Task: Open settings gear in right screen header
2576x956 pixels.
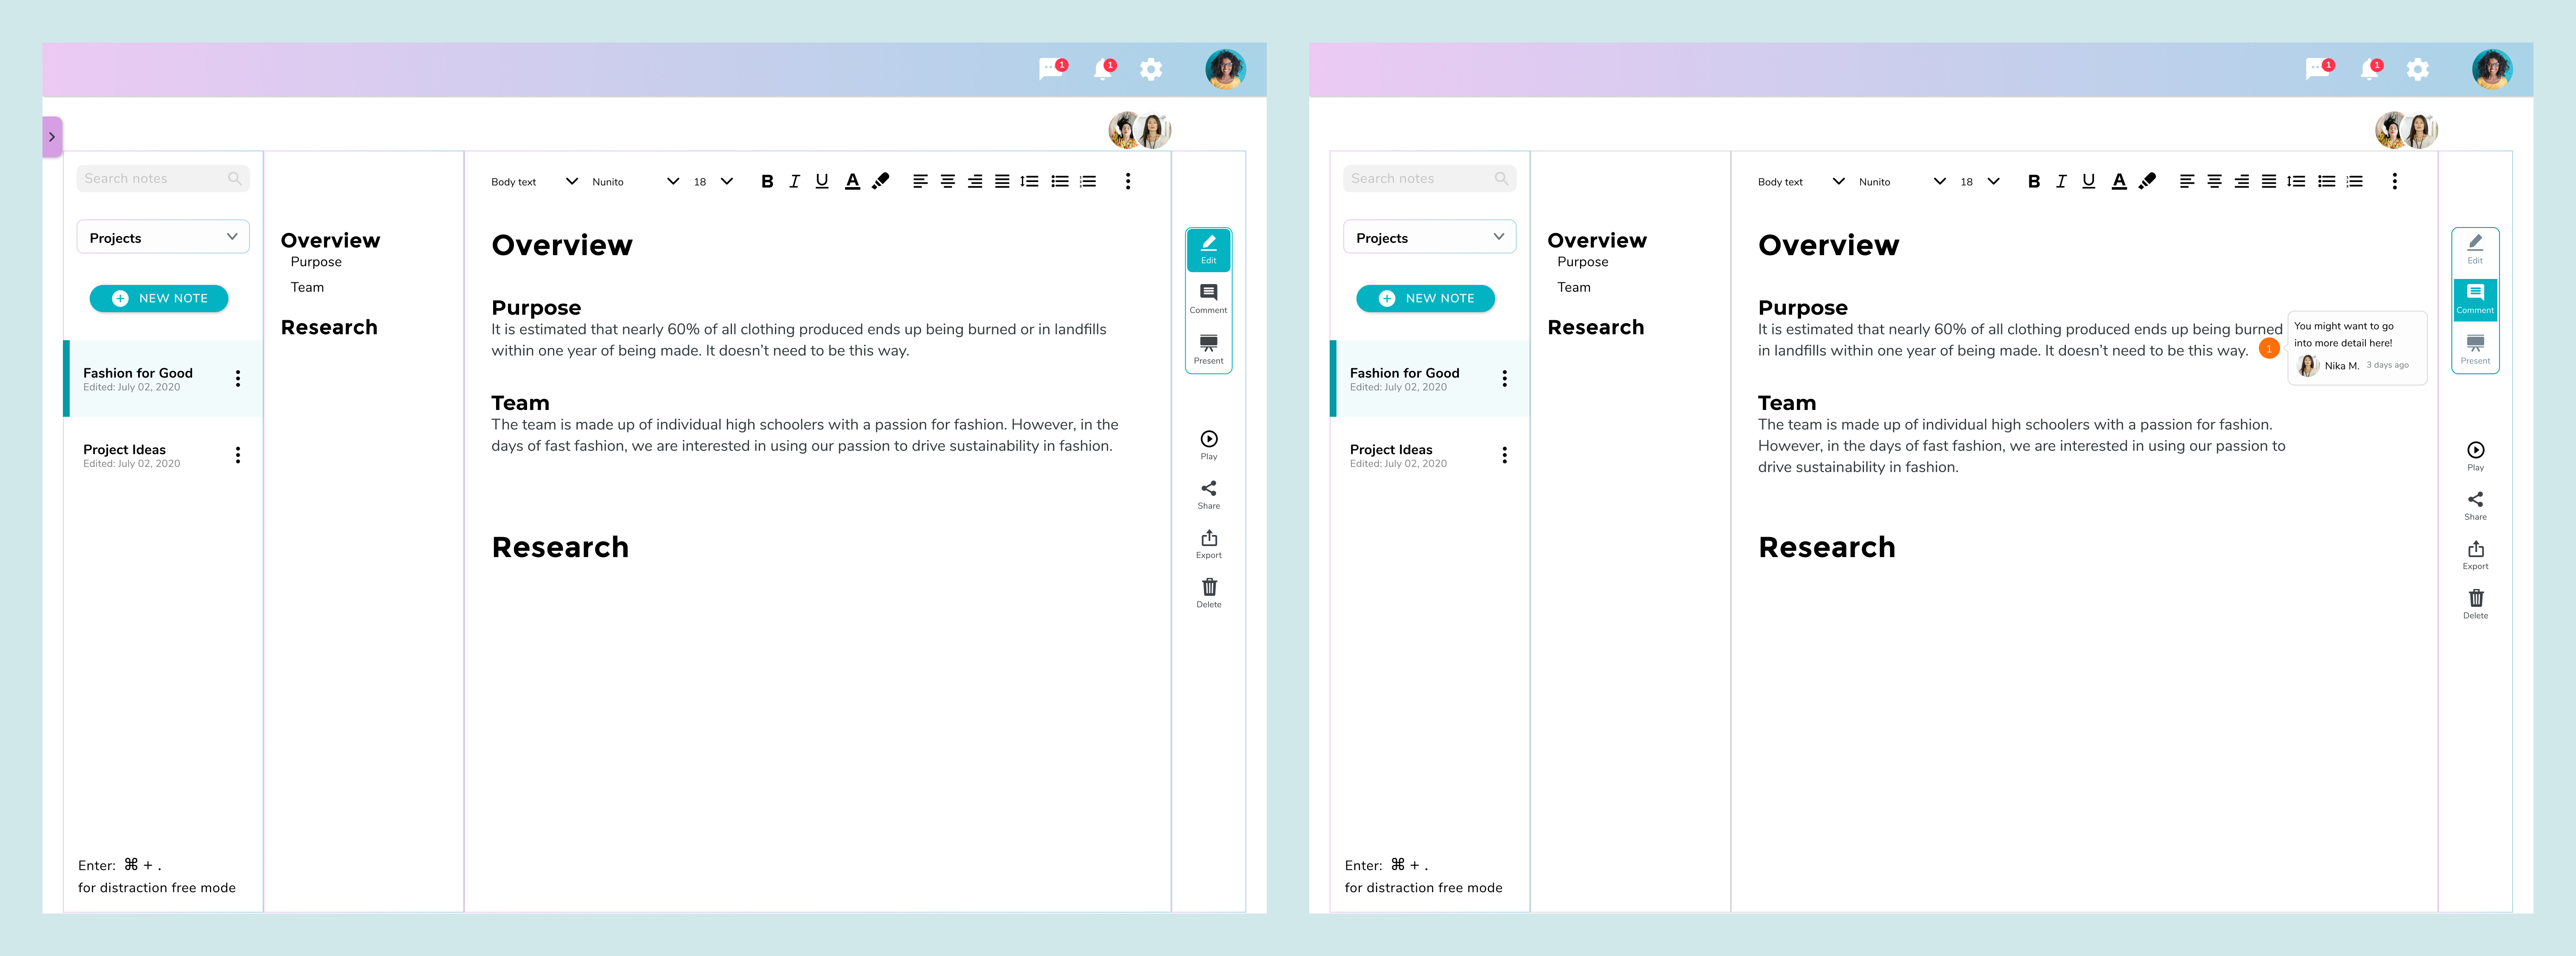Action: [2418, 69]
